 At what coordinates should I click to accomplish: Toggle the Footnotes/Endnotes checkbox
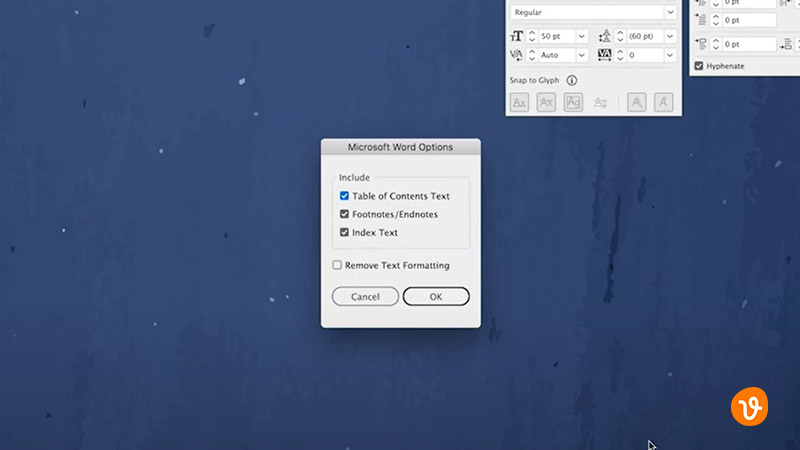click(x=344, y=214)
